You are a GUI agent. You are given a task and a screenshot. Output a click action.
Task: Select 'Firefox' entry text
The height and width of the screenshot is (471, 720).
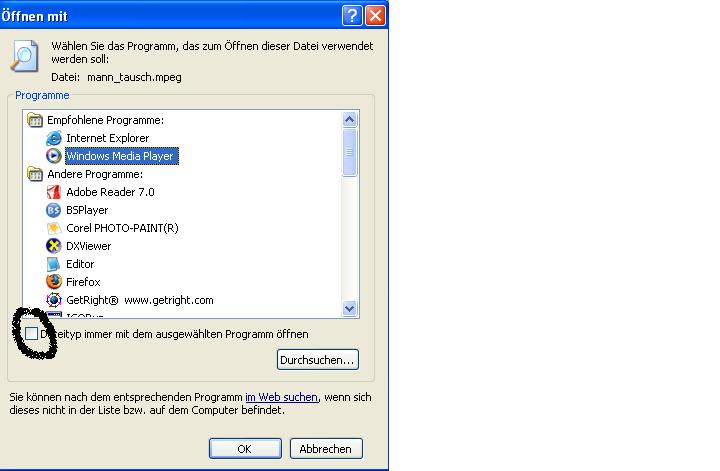point(83,282)
